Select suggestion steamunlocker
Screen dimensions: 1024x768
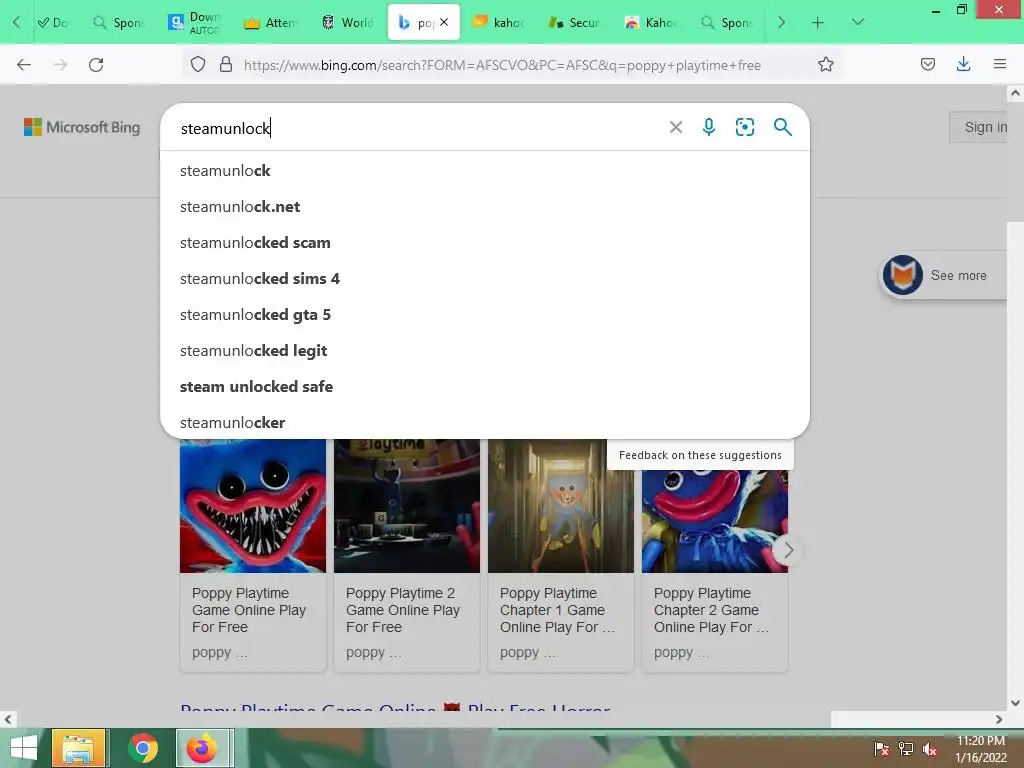485,422
